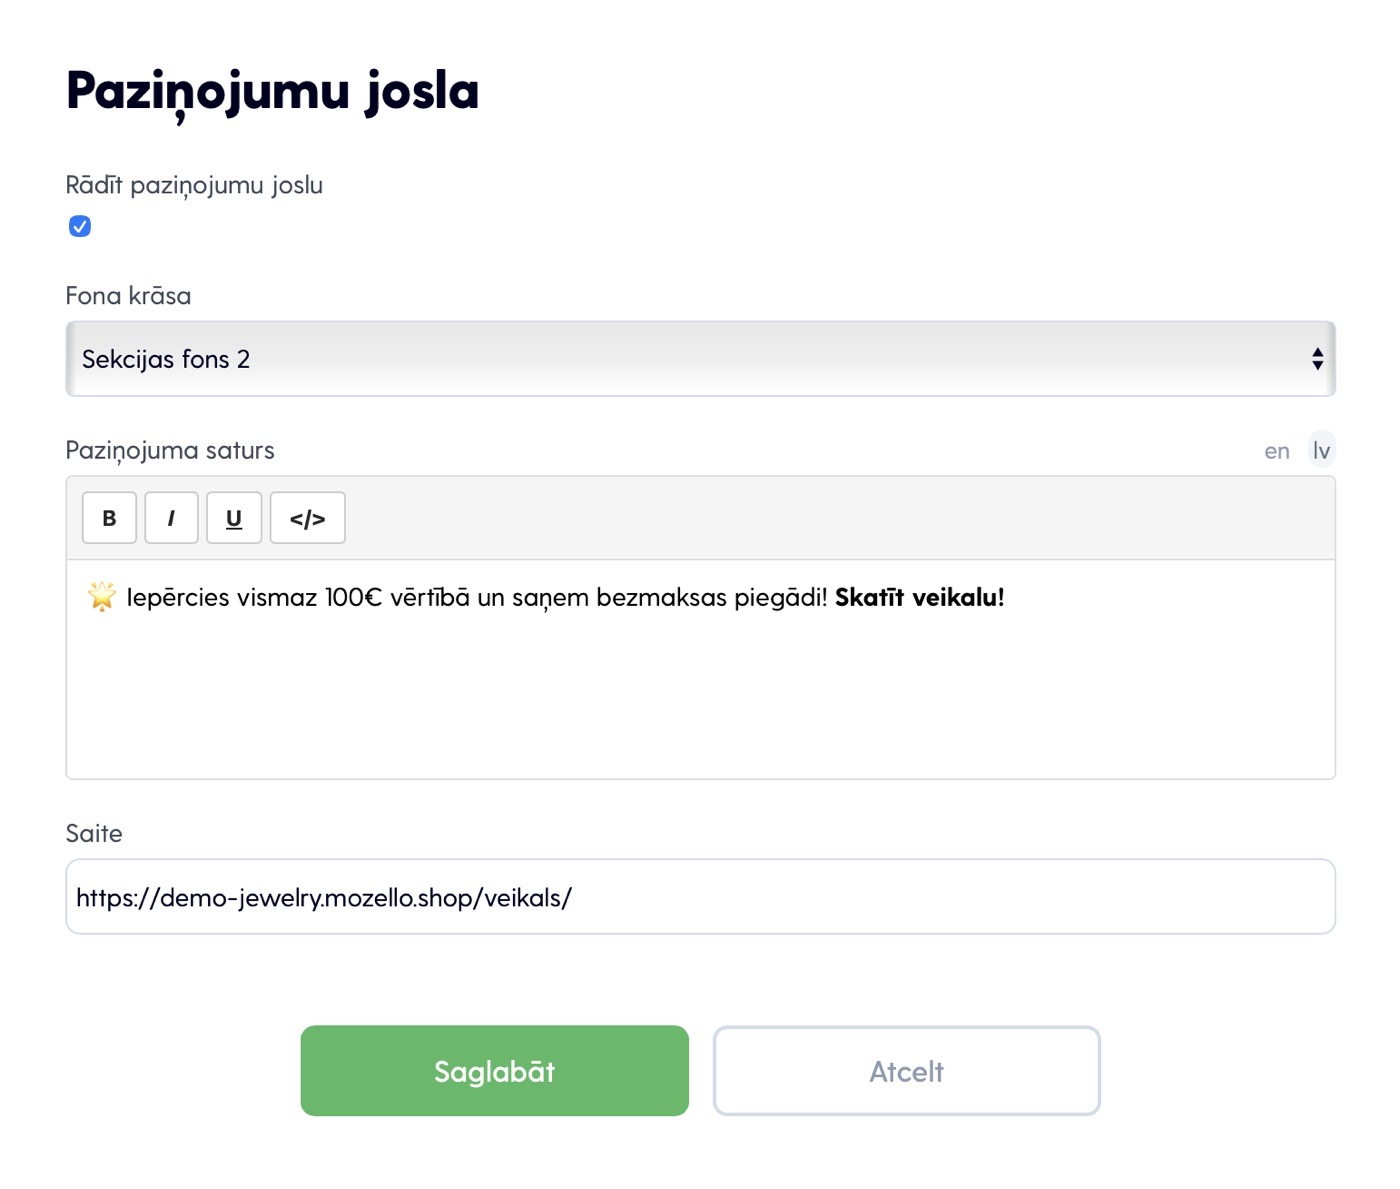Image resolution: width=1400 pixels, height=1189 pixels.
Task: Save changes with the Saglabāt button
Action: (494, 1071)
